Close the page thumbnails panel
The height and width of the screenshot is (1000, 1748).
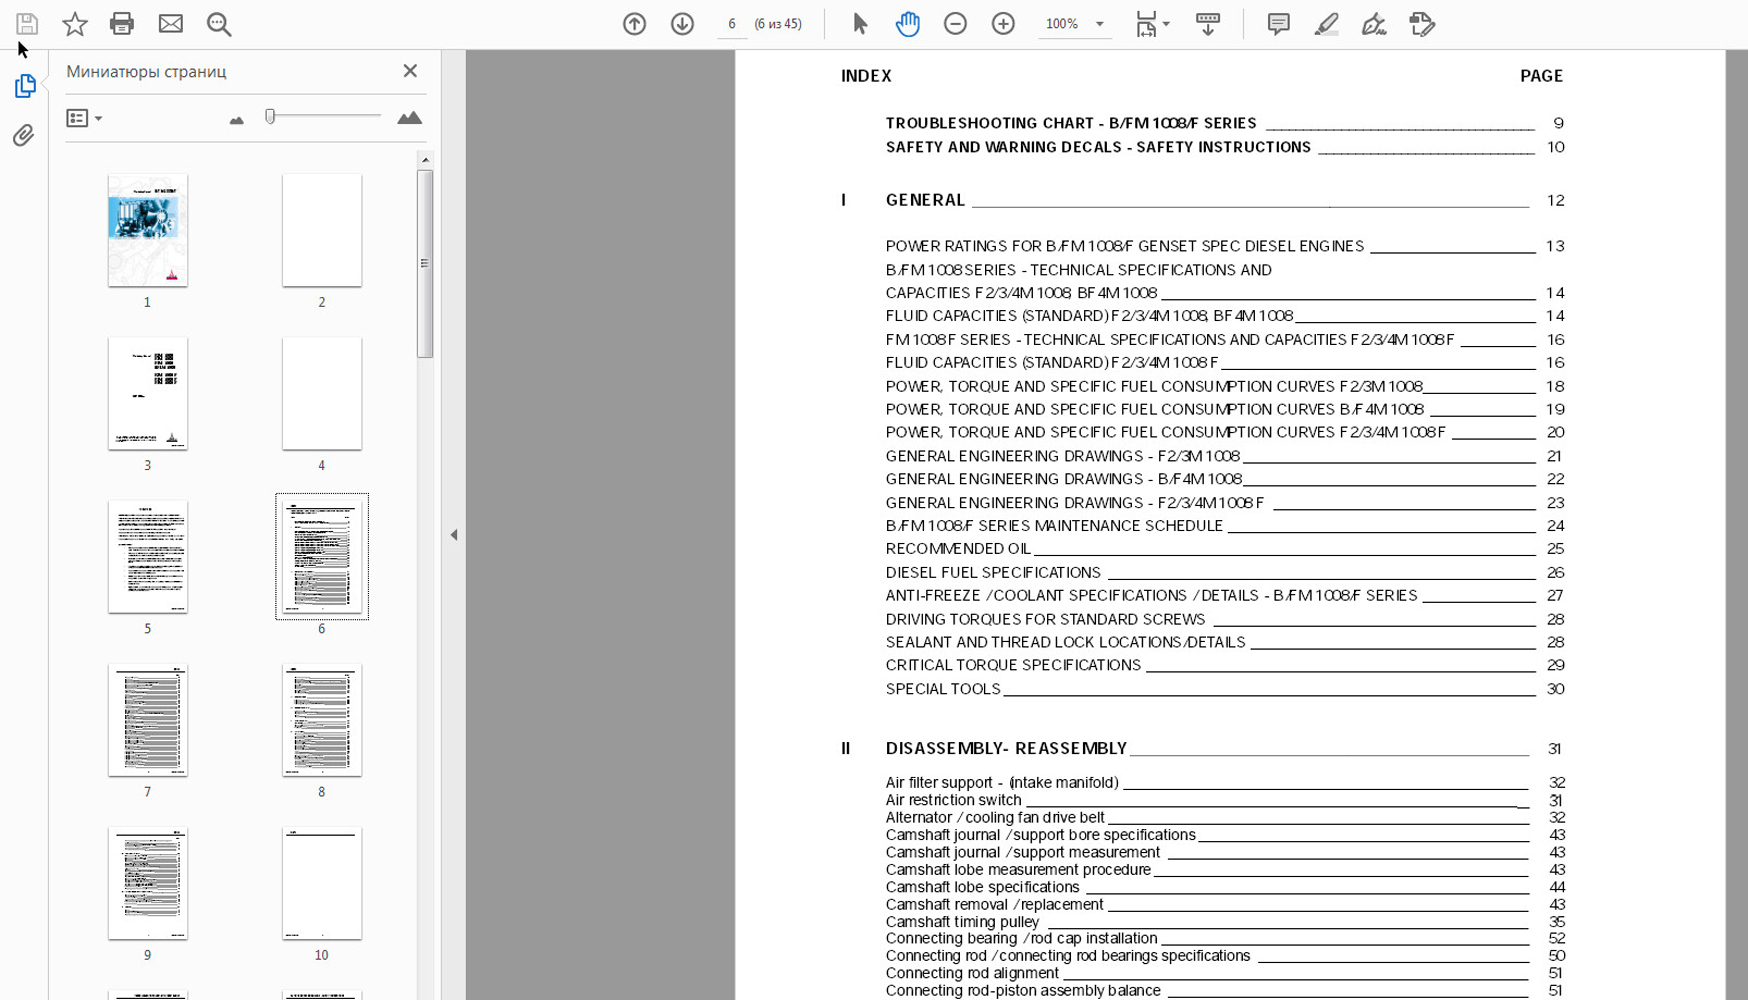[410, 71]
